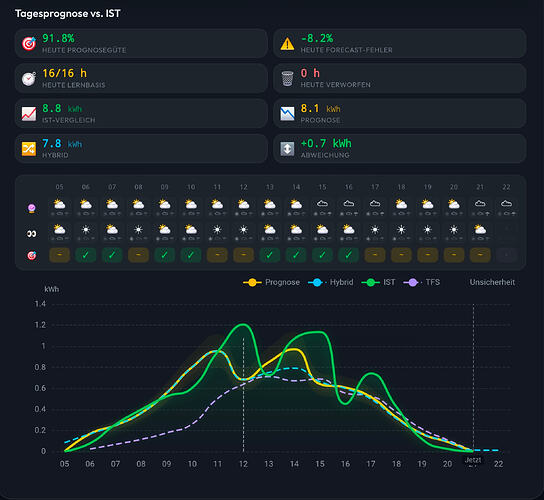The height and width of the screenshot is (500, 544).
Task: Click the HEUTE LERNBASIS caption
Action: pyautogui.click(x=74, y=85)
